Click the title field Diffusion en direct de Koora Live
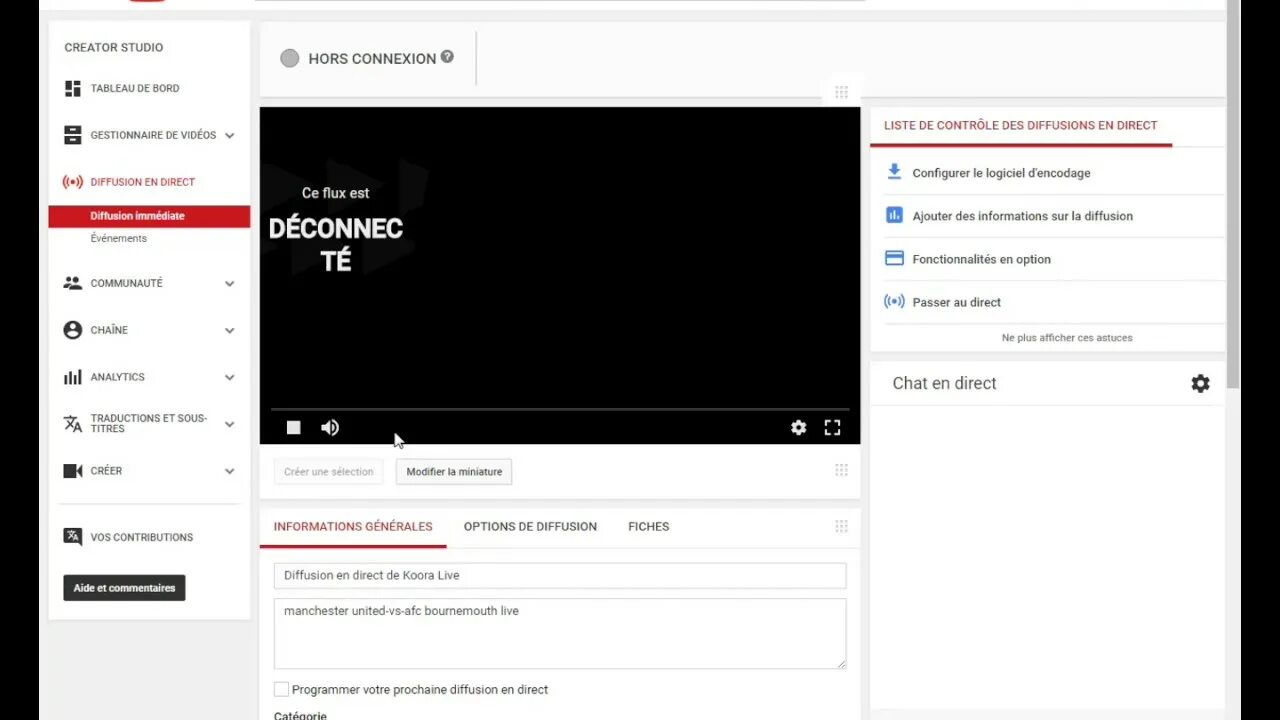The image size is (1280, 720). [x=560, y=575]
